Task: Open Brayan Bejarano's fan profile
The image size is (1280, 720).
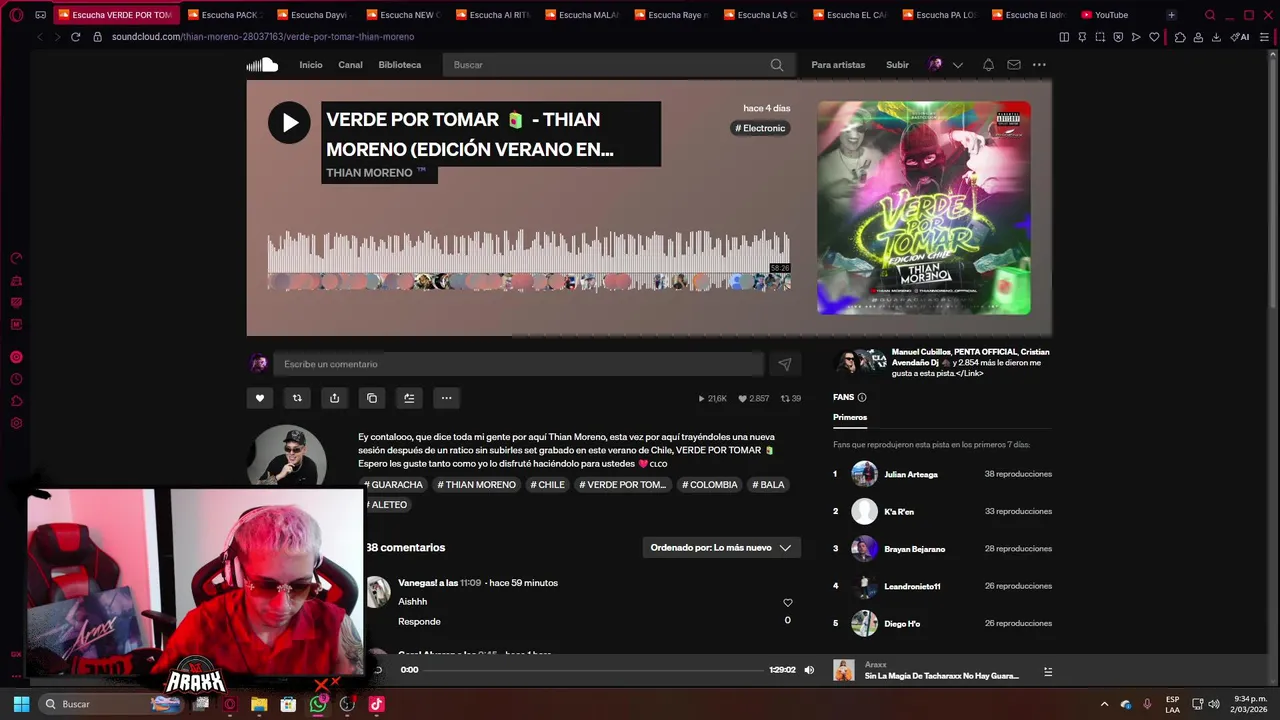Action: tap(914, 549)
